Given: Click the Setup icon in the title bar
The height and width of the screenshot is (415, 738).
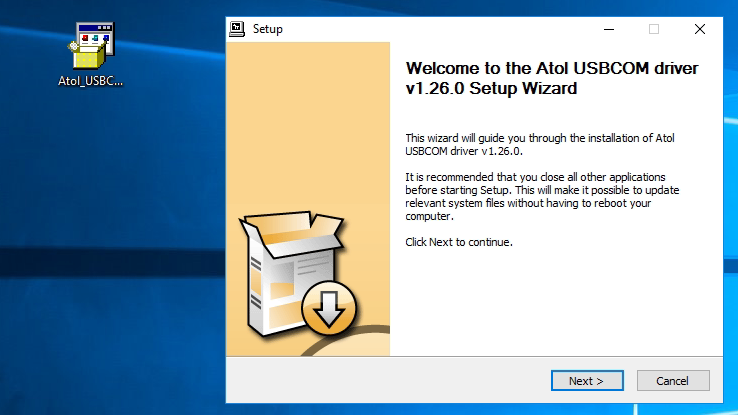Looking at the screenshot, I should tap(238, 29).
